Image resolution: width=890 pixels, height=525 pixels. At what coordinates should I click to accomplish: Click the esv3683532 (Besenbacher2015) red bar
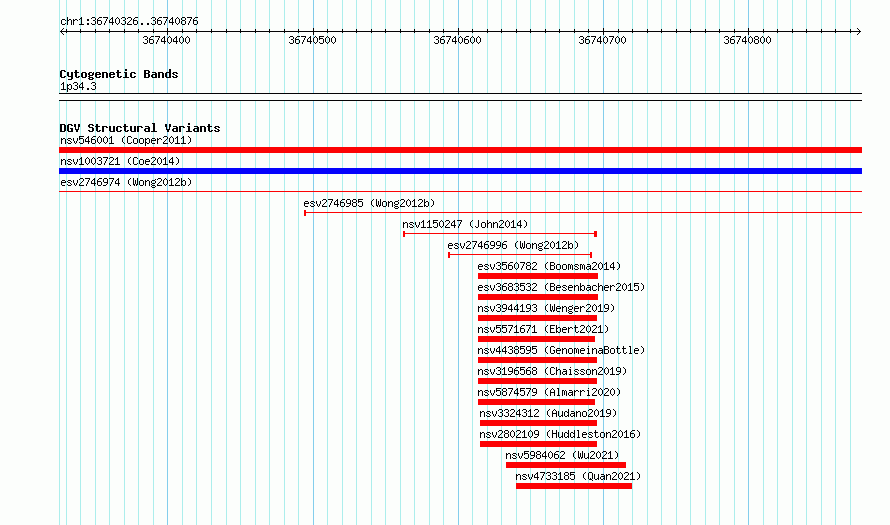538,297
